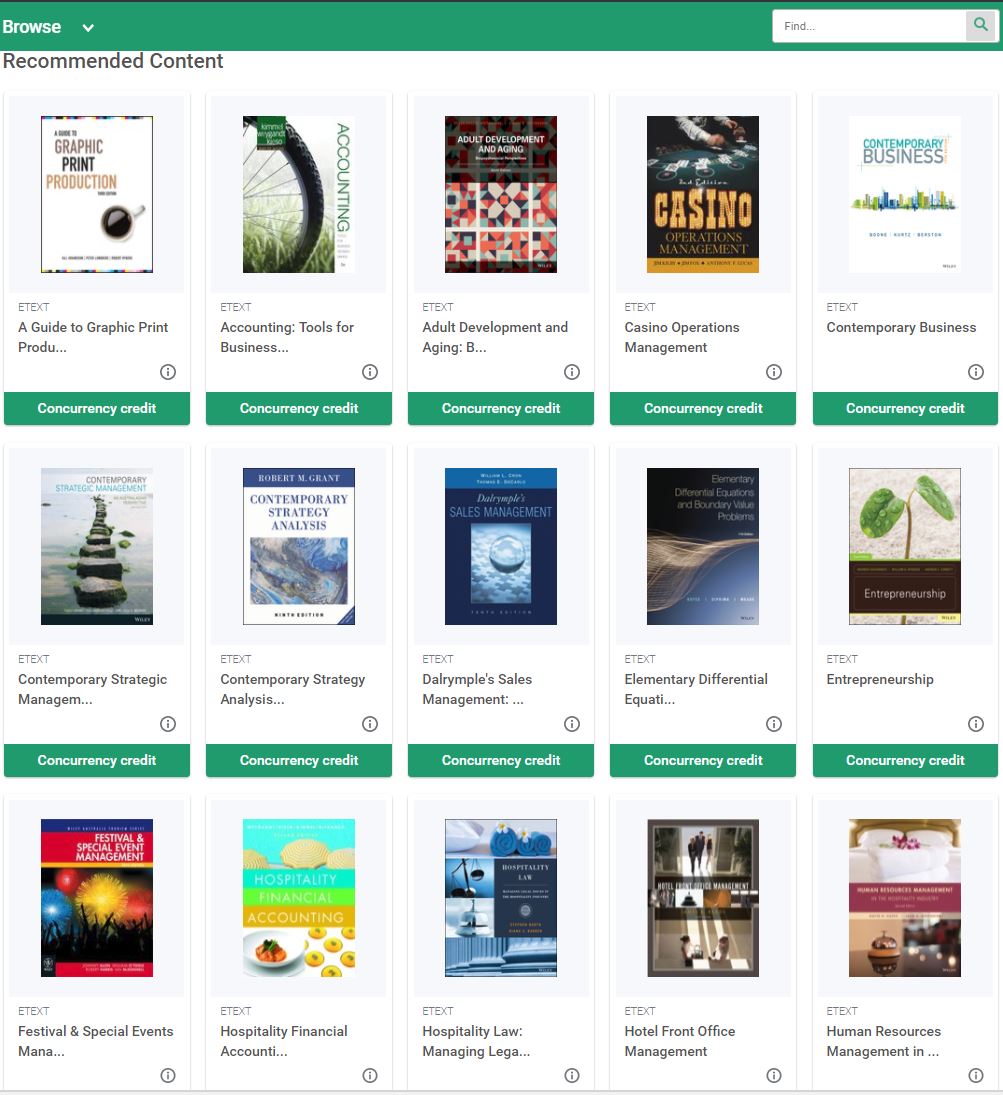Open title link Entrepreneurship
Image resolution: width=1003 pixels, height=1095 pixels.
[879, 679]
